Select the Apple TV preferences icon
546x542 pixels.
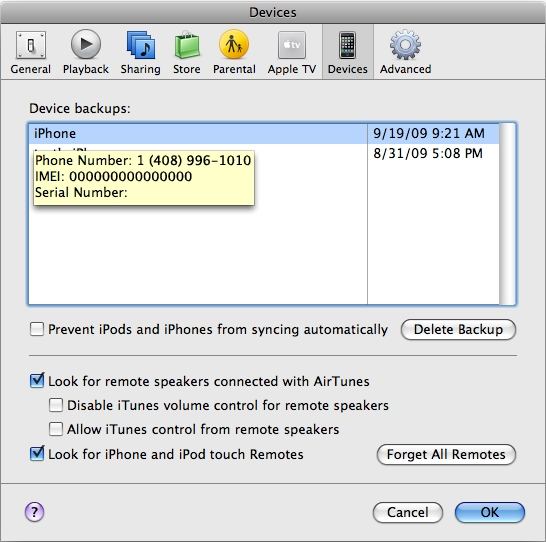pyautogui.click(x=292, y=45)
